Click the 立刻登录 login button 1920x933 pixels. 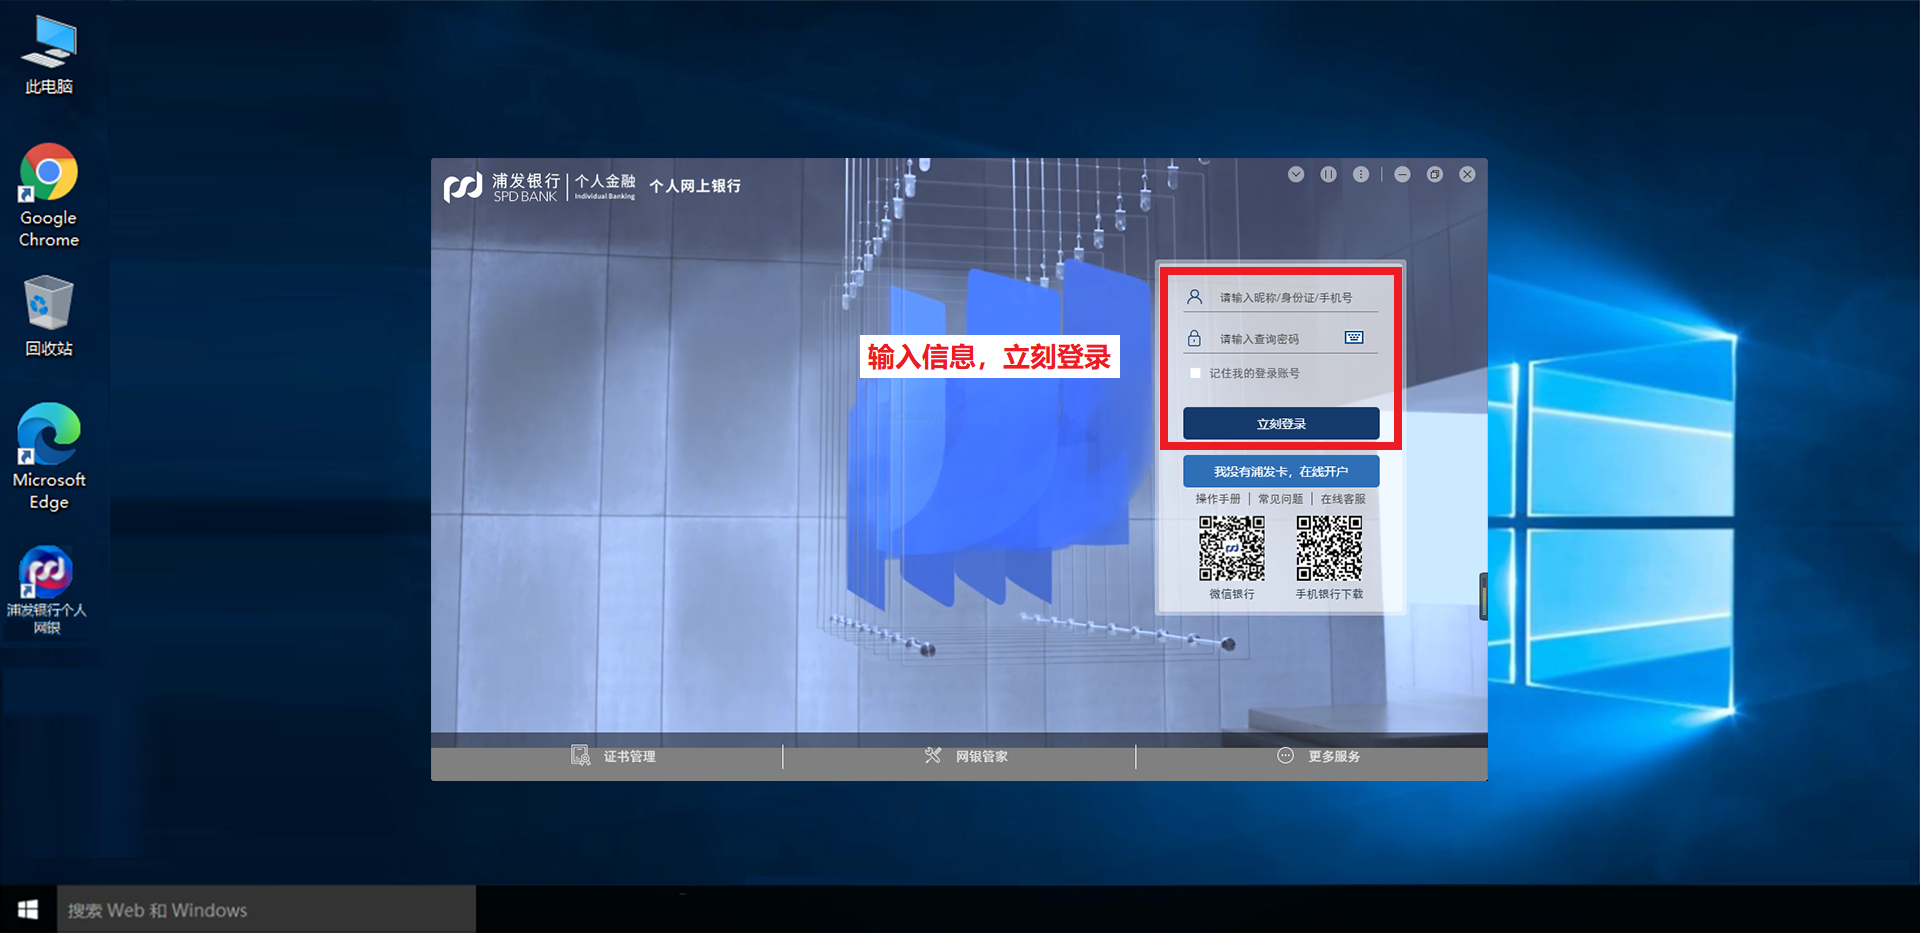click(x=1281, y=423)
